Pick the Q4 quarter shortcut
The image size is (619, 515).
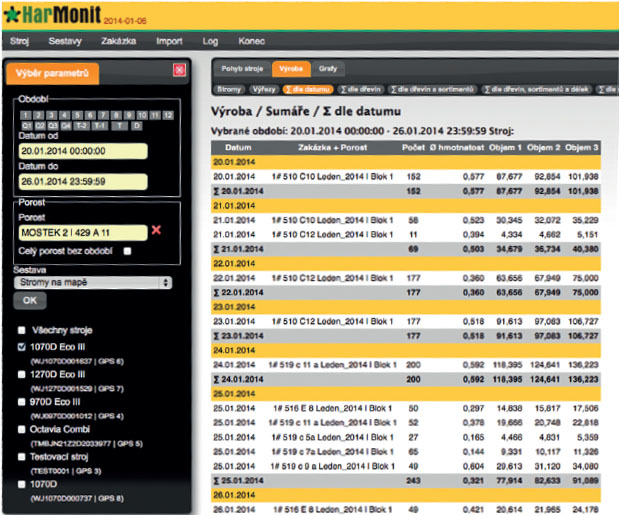pos(66,126)
